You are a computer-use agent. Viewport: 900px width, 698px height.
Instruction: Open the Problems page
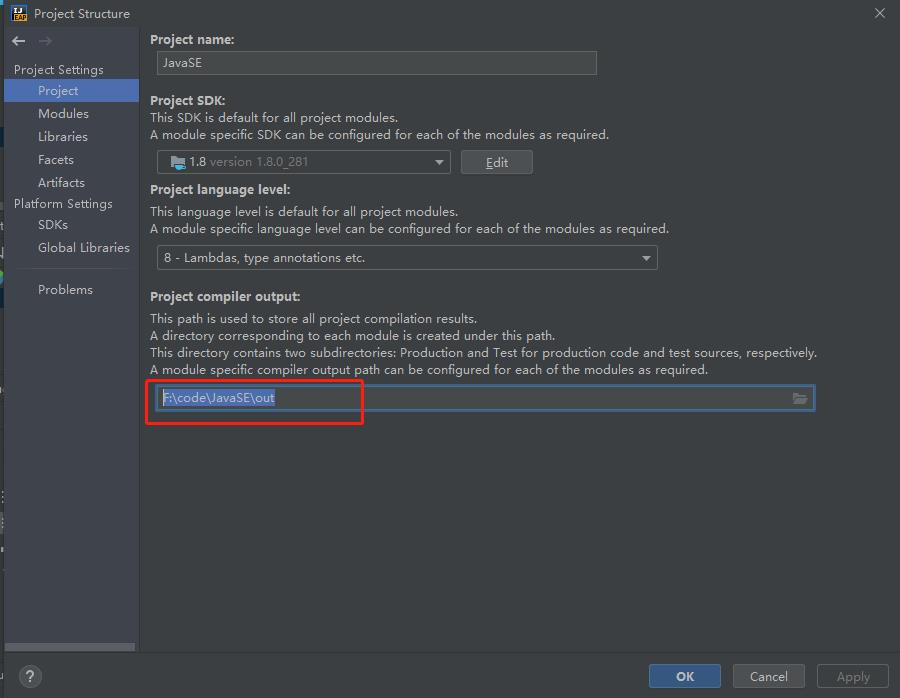[x=65, y=289]
